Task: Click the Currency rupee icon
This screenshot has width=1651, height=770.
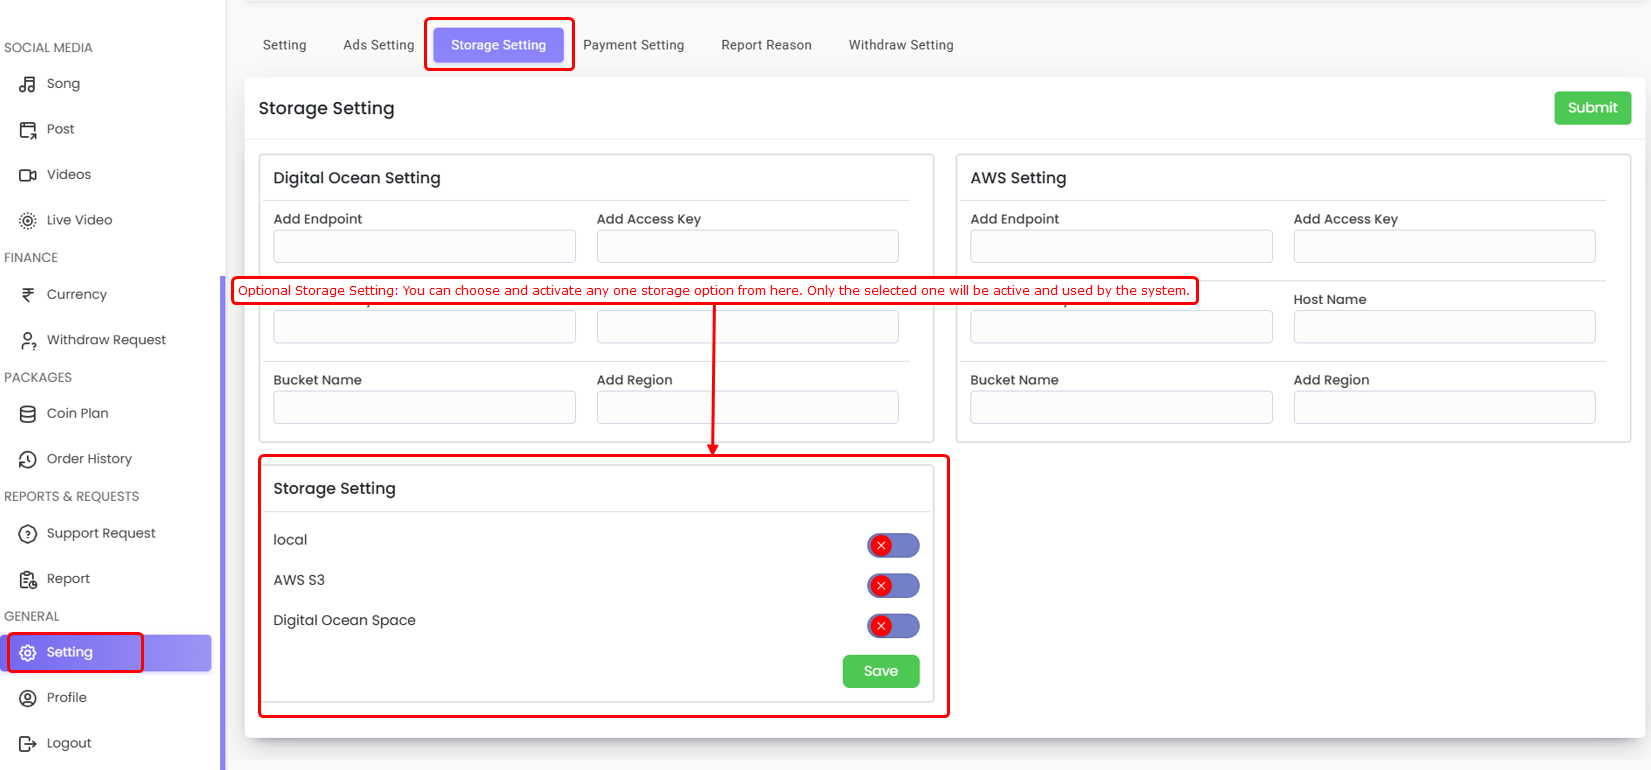Action: (x=27, y=295)
